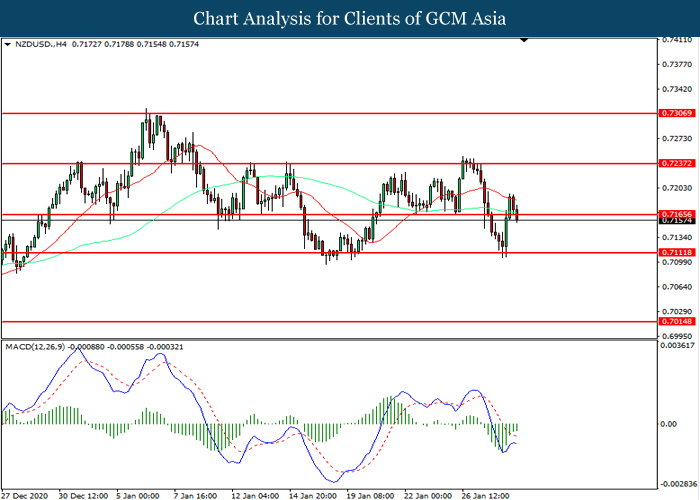Viewport: 700px width, 500px height.
Task: Click the -0.002836 MACD scale value
Action: pos(677,482)
